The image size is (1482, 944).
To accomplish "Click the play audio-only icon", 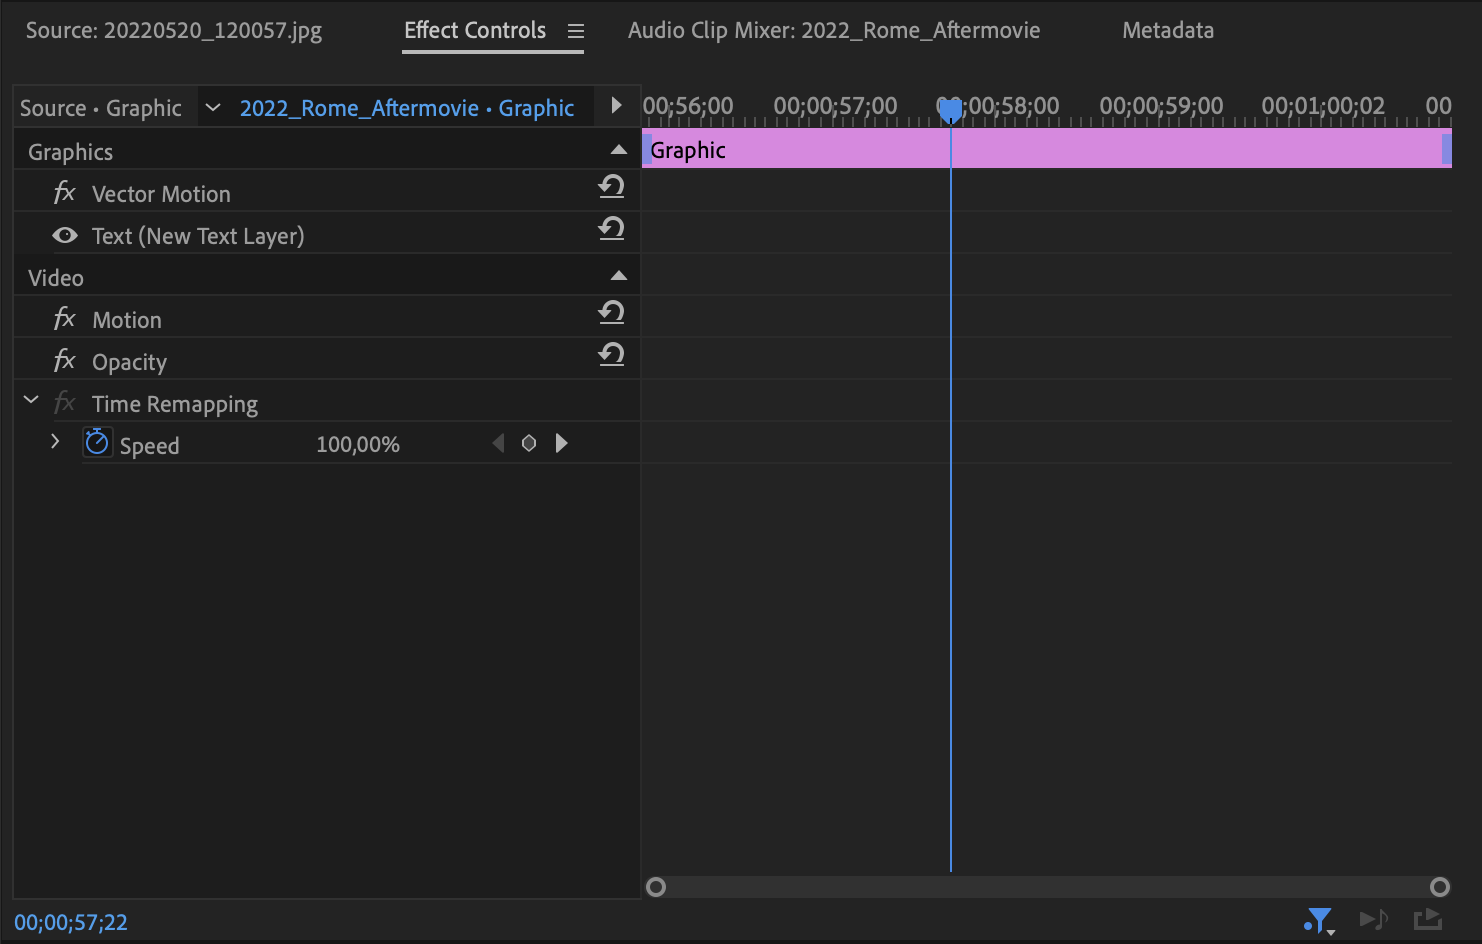I will [x=1374, y=919].
